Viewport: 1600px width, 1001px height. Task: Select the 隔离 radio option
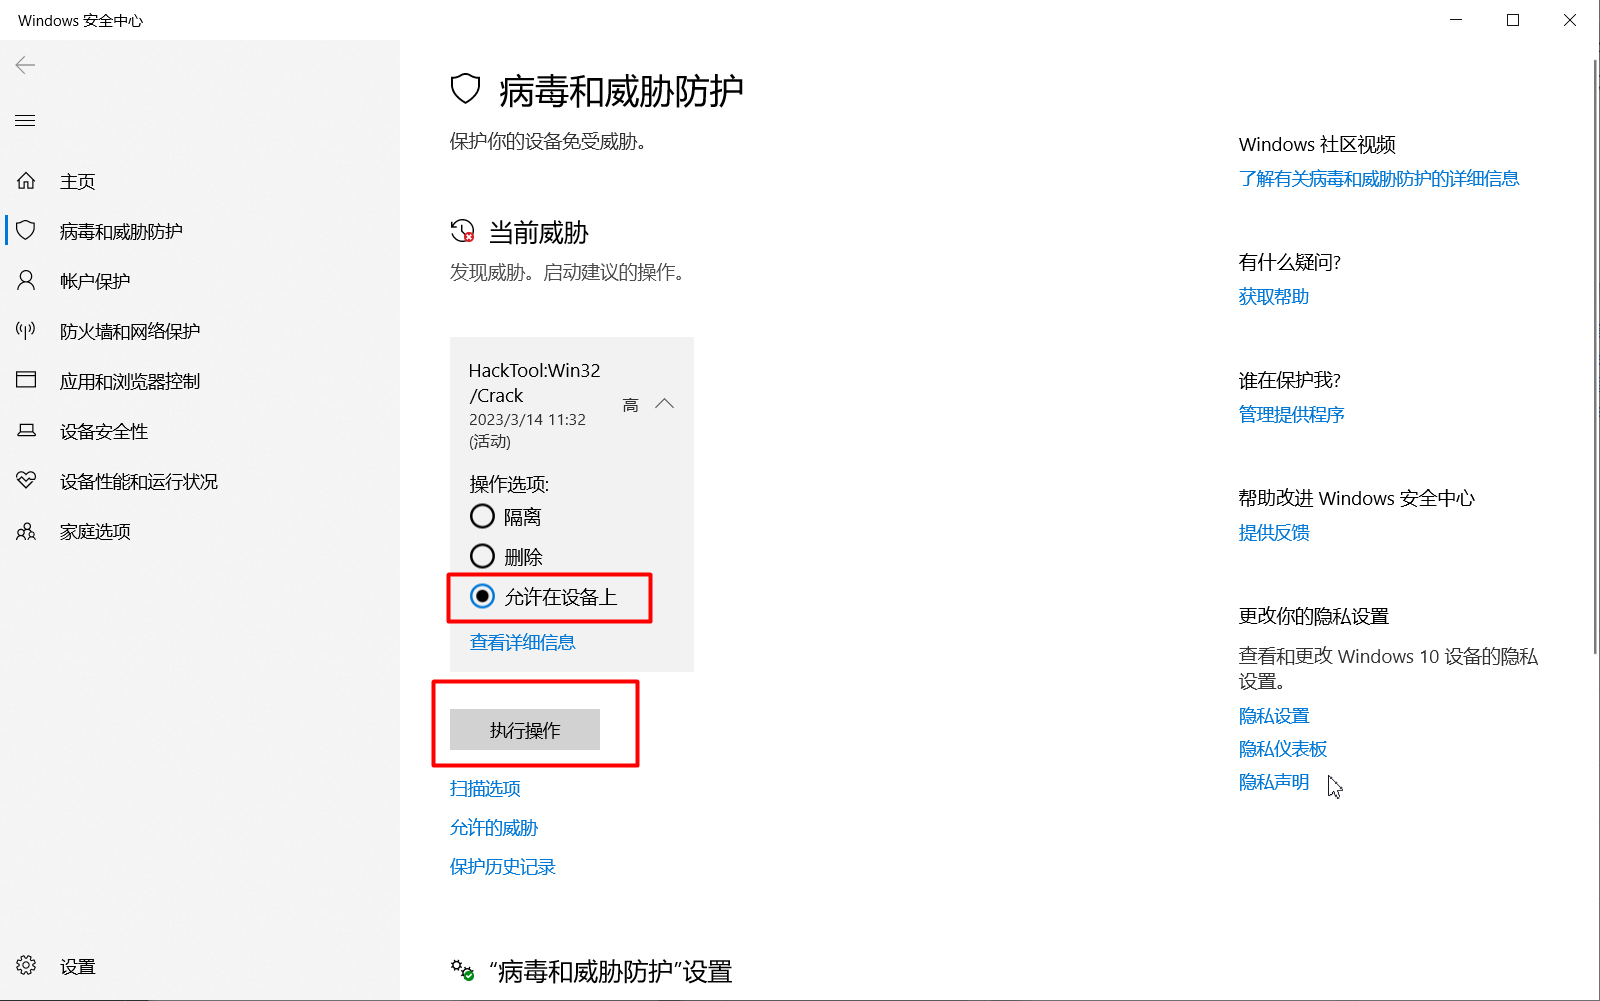pyautogui.click(x=482, y=516)
